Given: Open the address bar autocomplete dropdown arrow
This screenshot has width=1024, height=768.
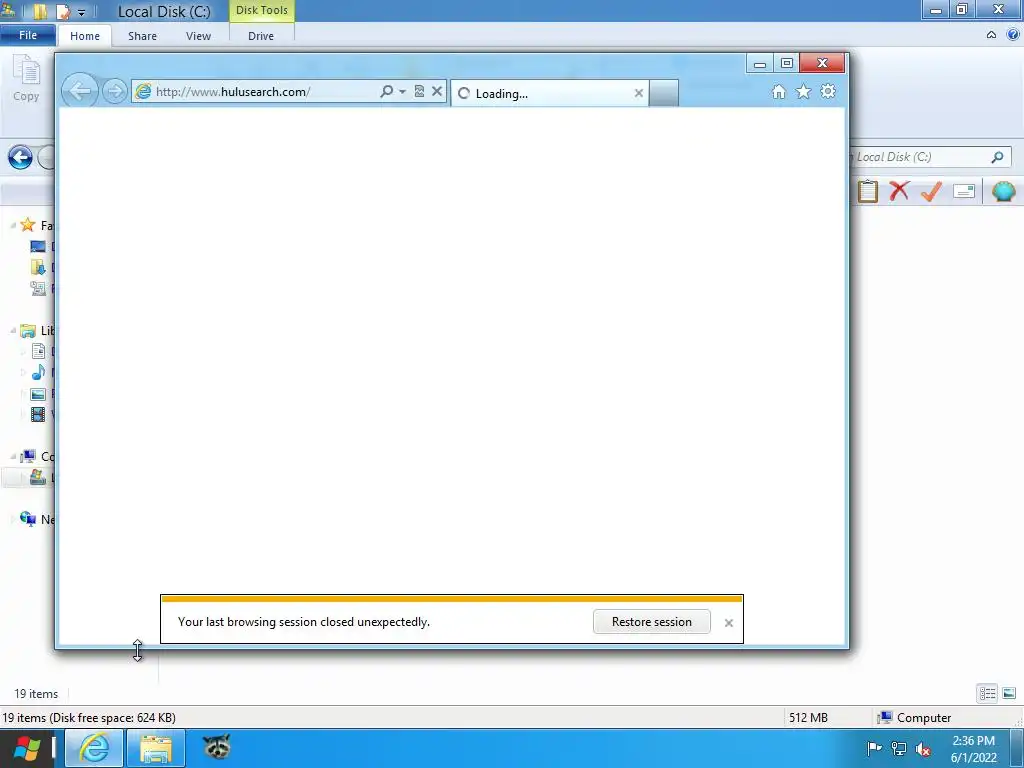Looking at the screenshot, I should coord(402,91).
